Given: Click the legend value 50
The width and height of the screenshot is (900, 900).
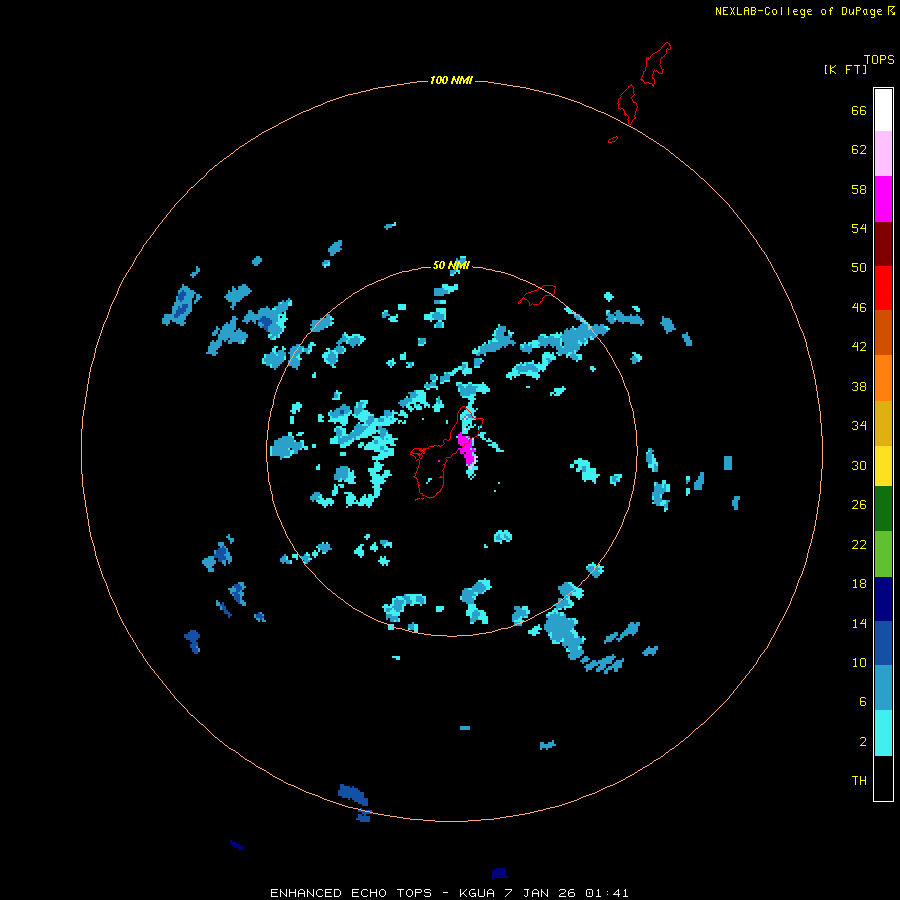Looking at the screenshot, I should (859, 268).
